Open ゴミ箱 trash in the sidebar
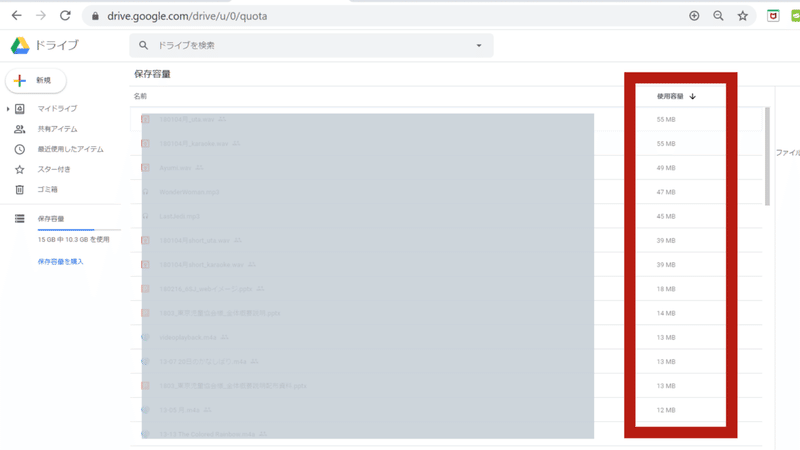Image resolution: width=800 pixels, height=450 pixels. pos(47,189)
